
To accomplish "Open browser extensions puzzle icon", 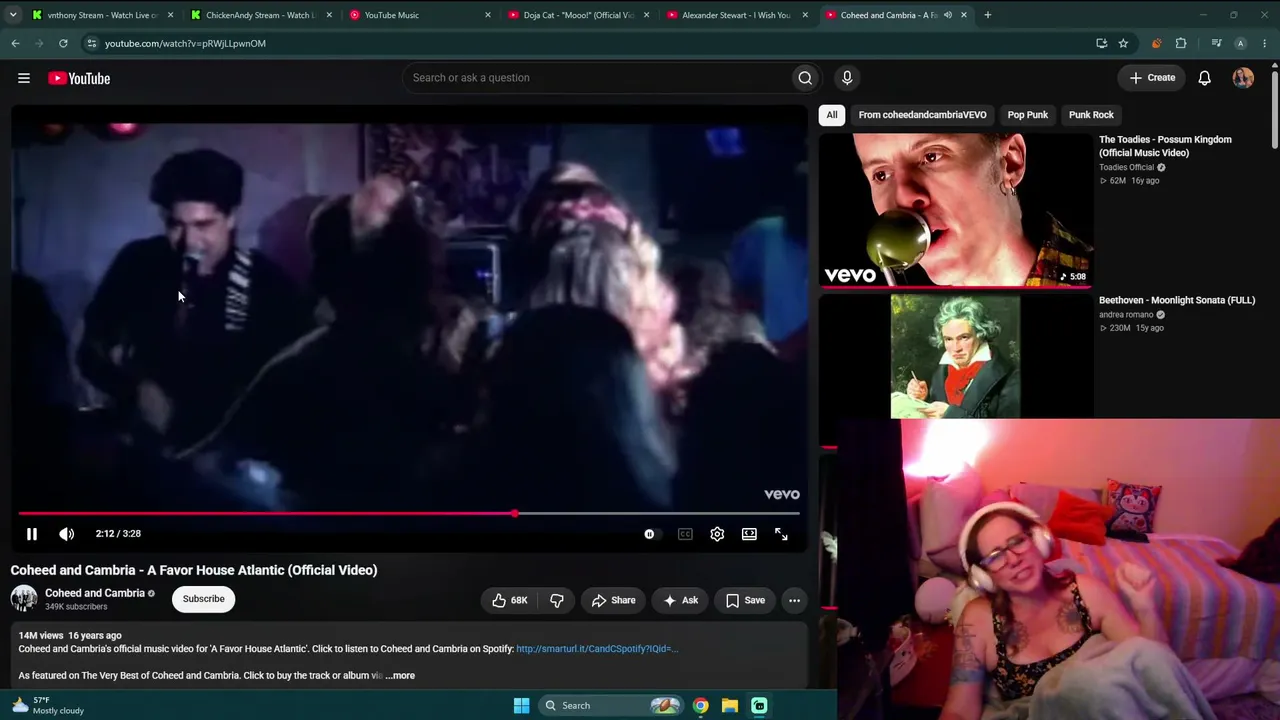I will click(1181, 44).
